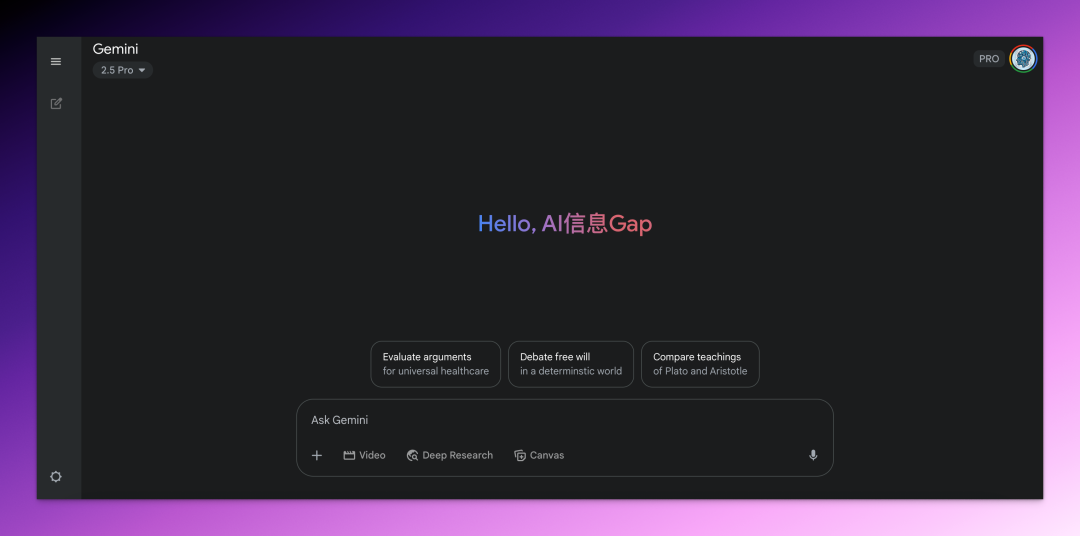Screen dimensions: 1080x536
Task: Click the Hello, AI信息Gap greeting
Action: point(565,223)
